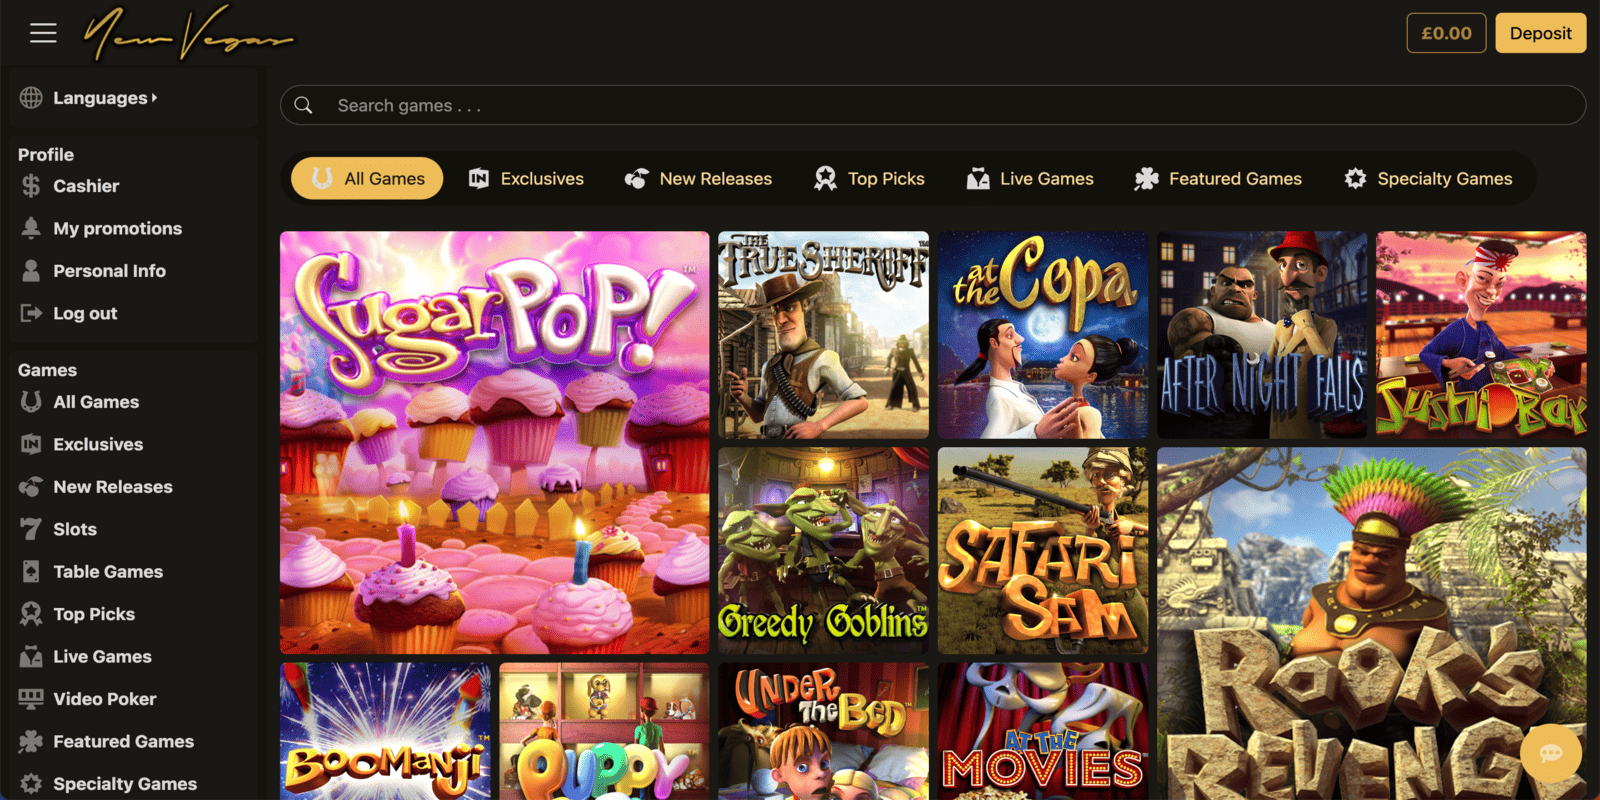Click the Video Poker monitor icon

(31, 699)
